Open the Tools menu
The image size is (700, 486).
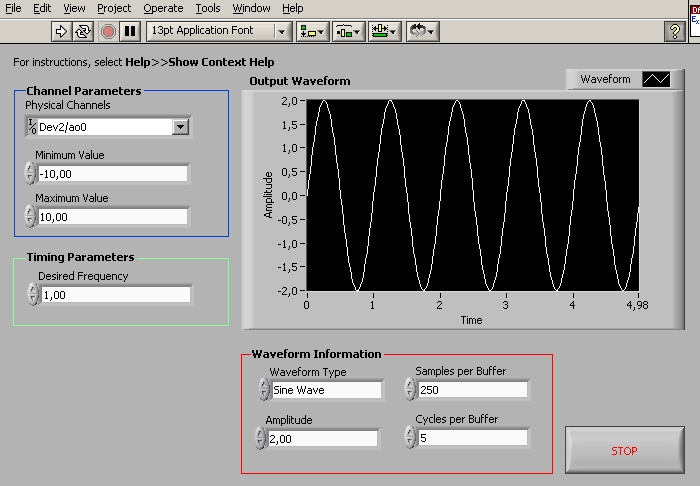coord(208,8)
